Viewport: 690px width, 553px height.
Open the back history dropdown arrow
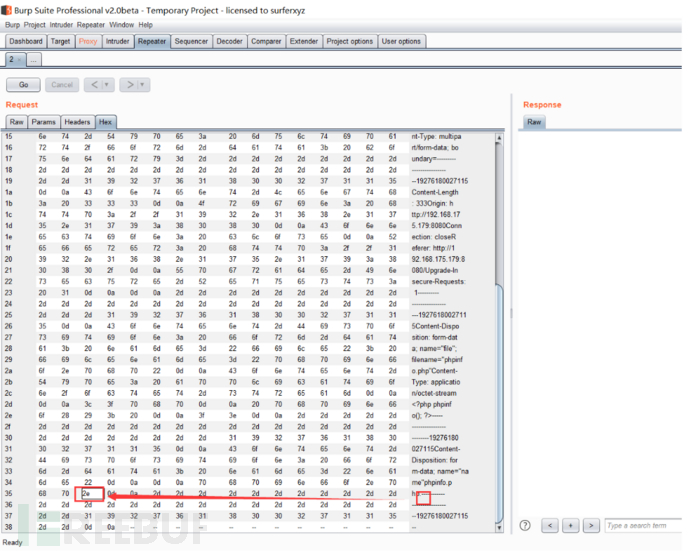pos(108,84)
